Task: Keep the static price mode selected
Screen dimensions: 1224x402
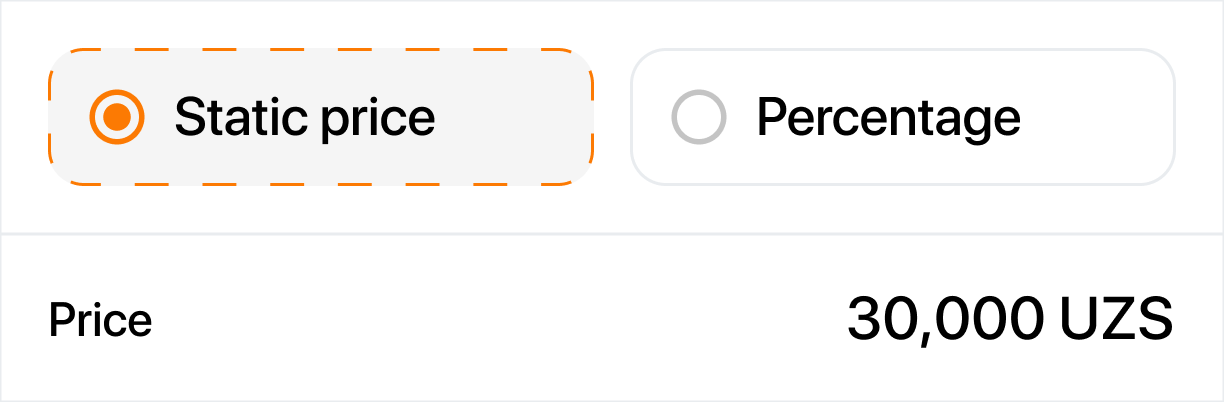Action: (117, 118)
